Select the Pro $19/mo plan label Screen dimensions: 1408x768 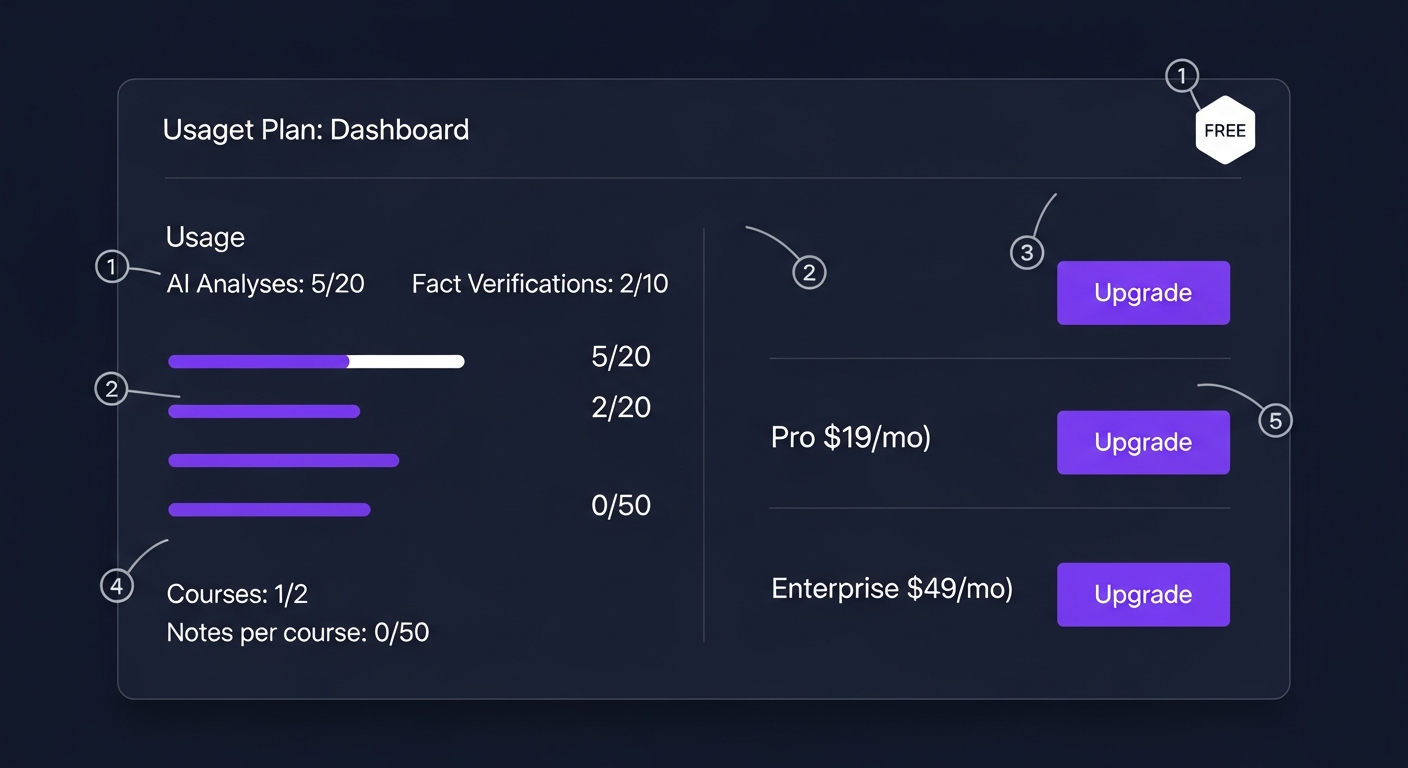point(850,437)
